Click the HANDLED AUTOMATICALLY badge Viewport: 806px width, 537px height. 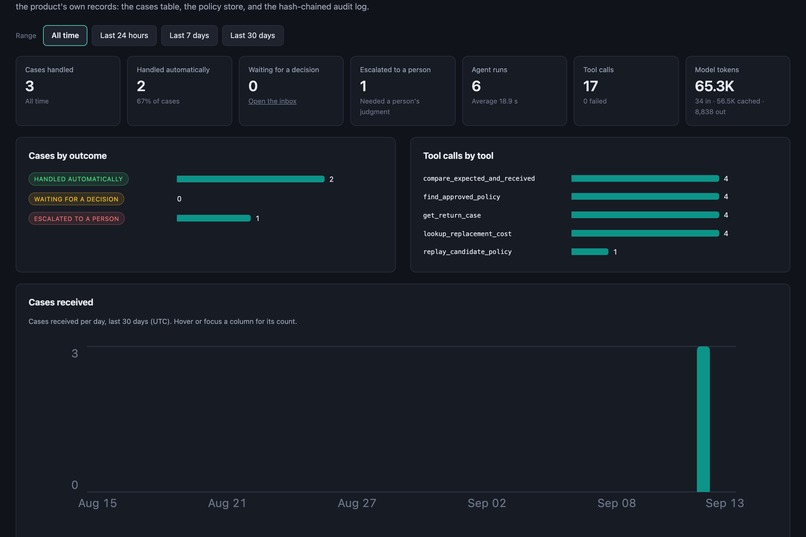click(78, 179)
